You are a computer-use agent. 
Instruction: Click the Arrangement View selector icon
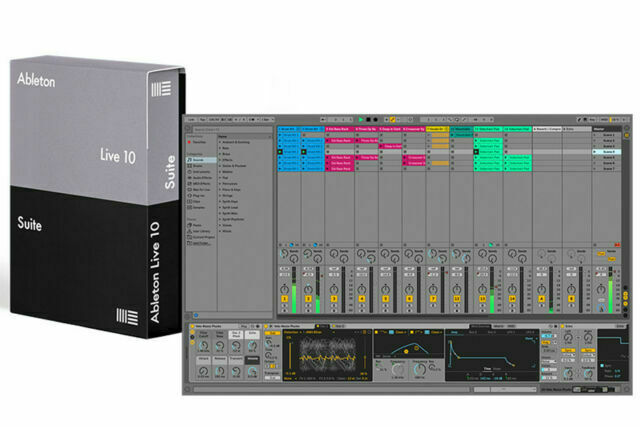(x=627, y=128)
